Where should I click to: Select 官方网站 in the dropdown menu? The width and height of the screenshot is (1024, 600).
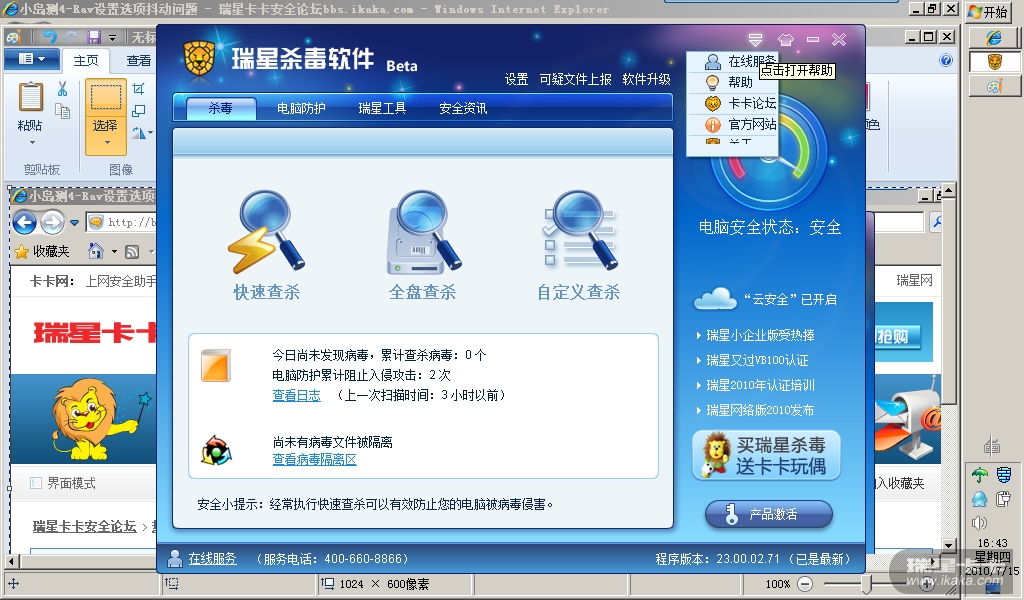coord(733,124)
